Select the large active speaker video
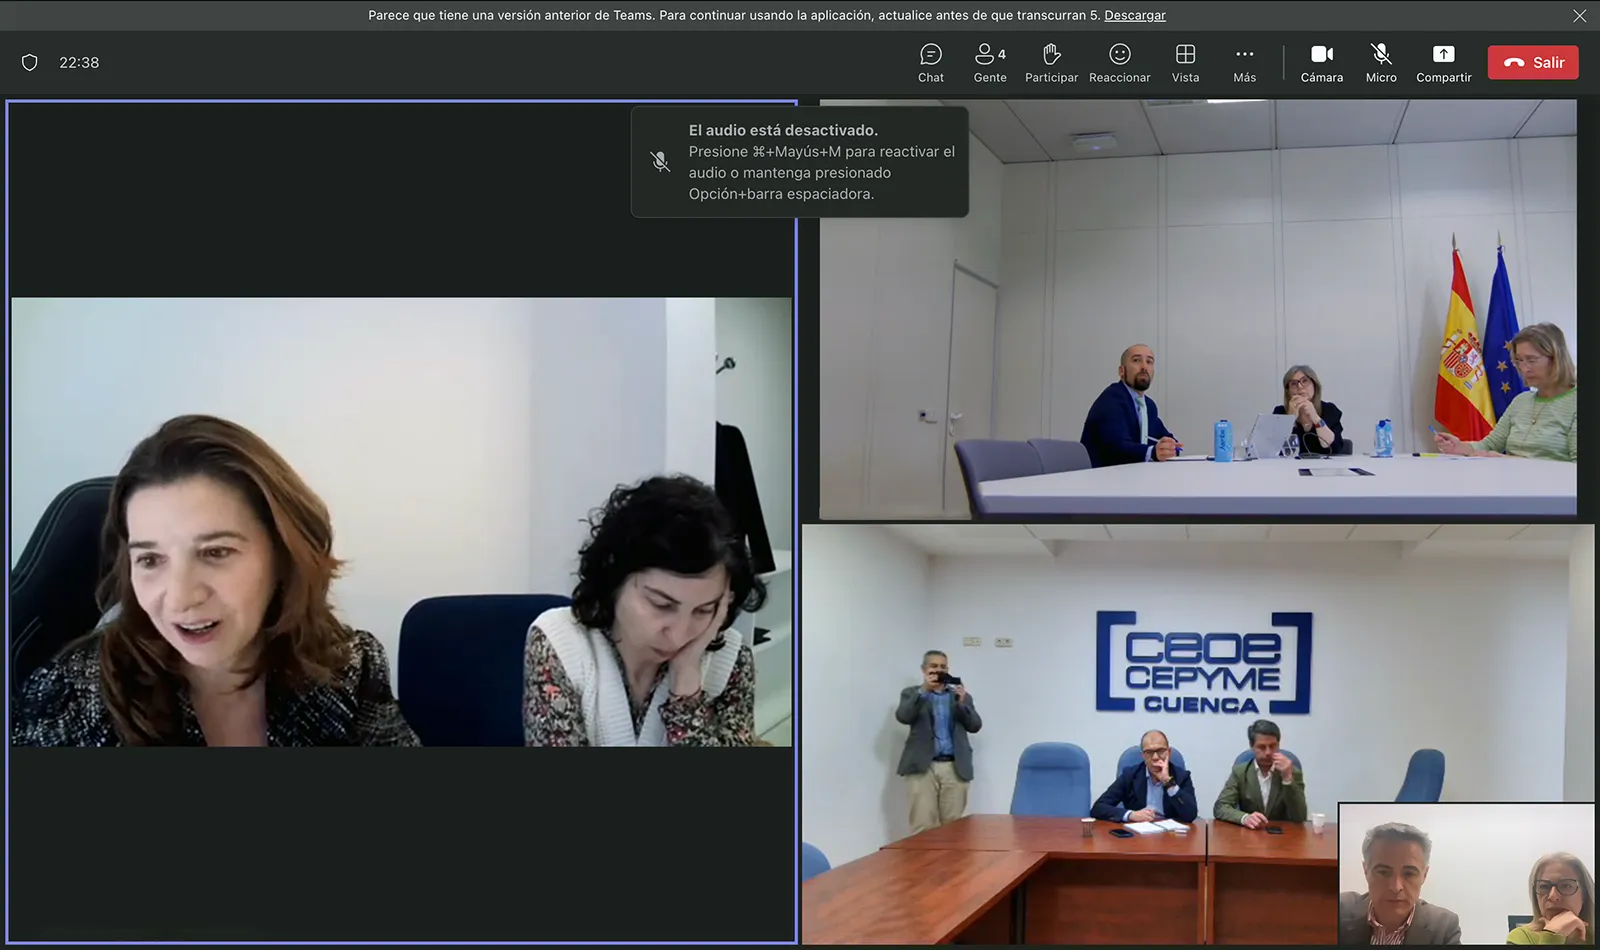This screenshot has width=1600, height=950. tap(400, 520)
